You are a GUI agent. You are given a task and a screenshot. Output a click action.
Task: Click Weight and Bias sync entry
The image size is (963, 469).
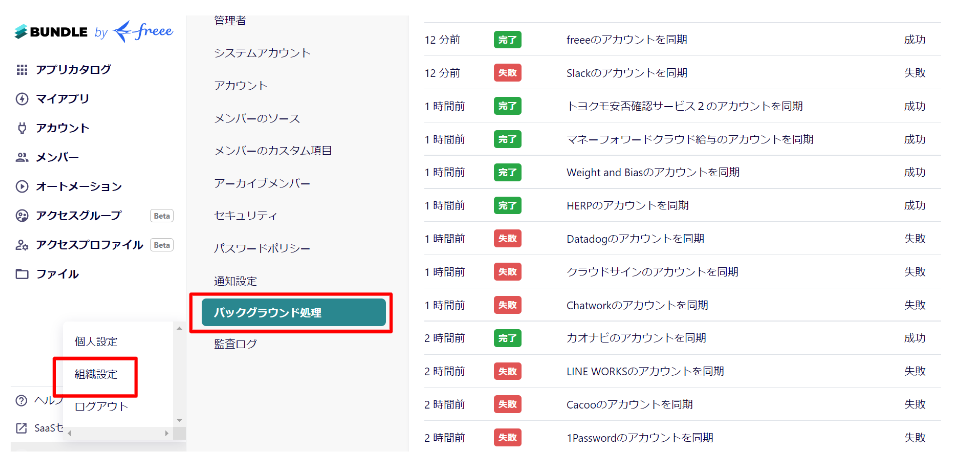click(653, 172)
